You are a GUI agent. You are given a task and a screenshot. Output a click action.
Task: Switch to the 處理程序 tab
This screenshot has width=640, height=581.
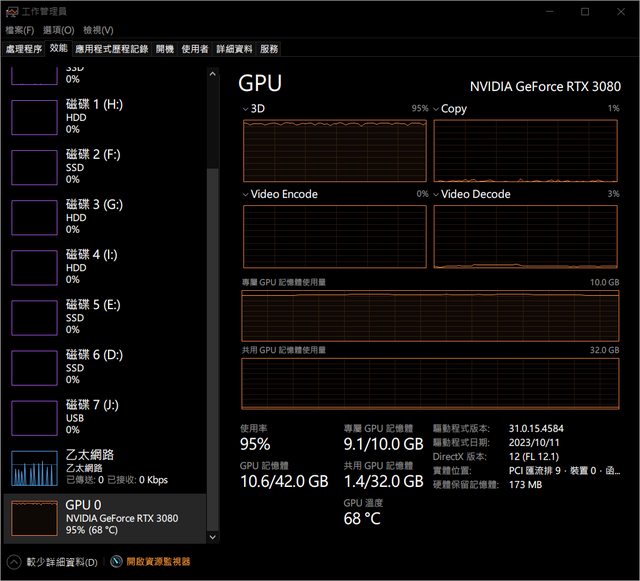click(x=24, y=48)
